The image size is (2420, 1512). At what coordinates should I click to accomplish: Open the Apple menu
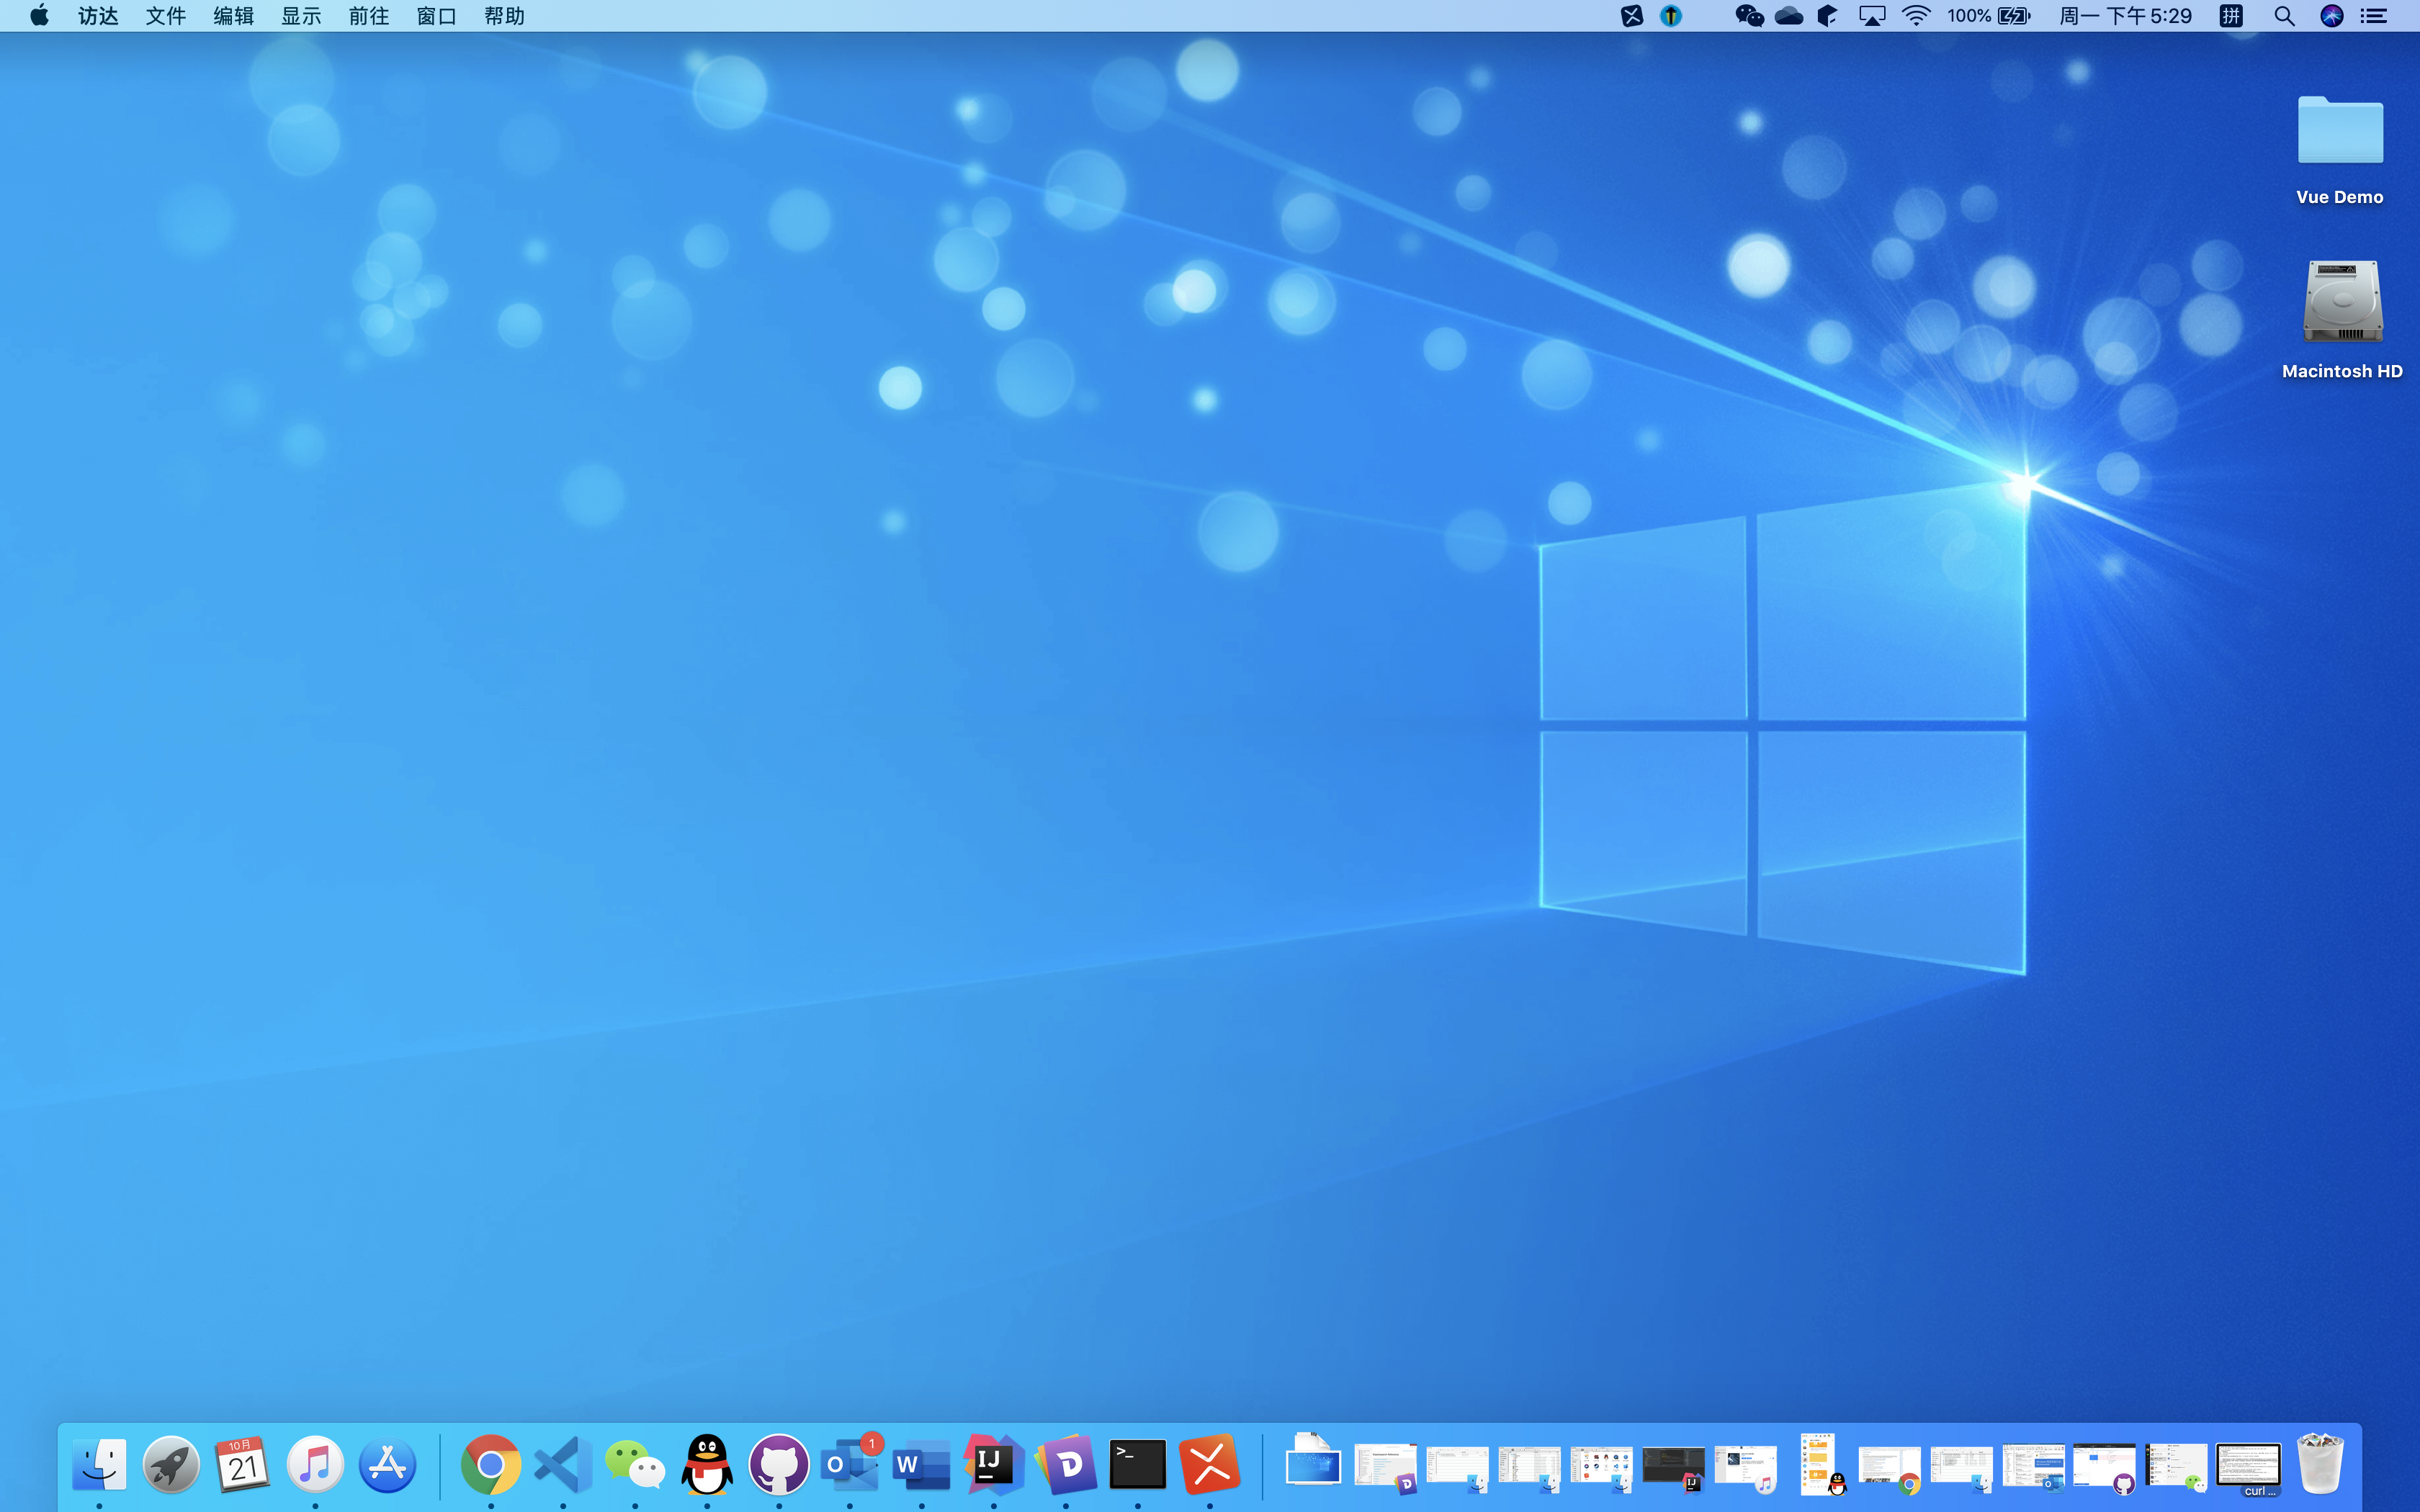pos(39,15)
